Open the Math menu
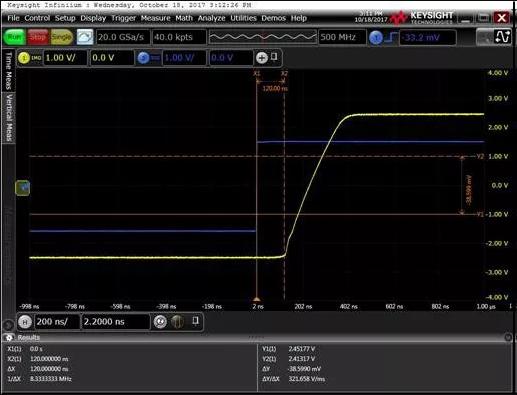Image resolution: width=517 pixels, height=395 pixels. [184, 18]
